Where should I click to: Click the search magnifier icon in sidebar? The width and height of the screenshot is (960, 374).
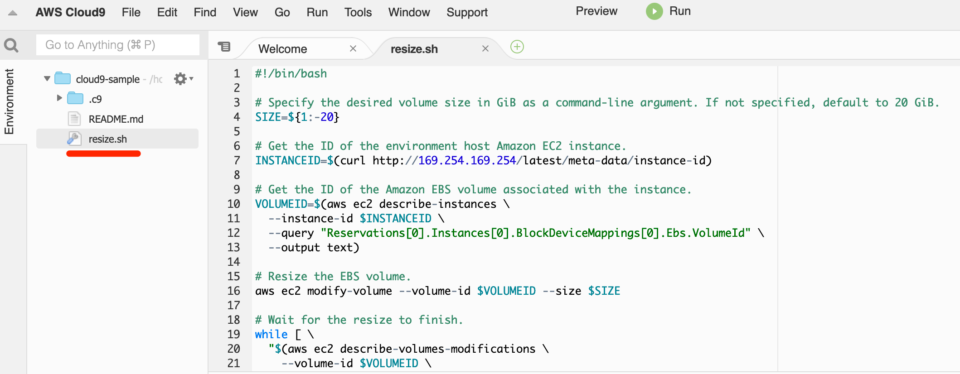coord(11,45)
